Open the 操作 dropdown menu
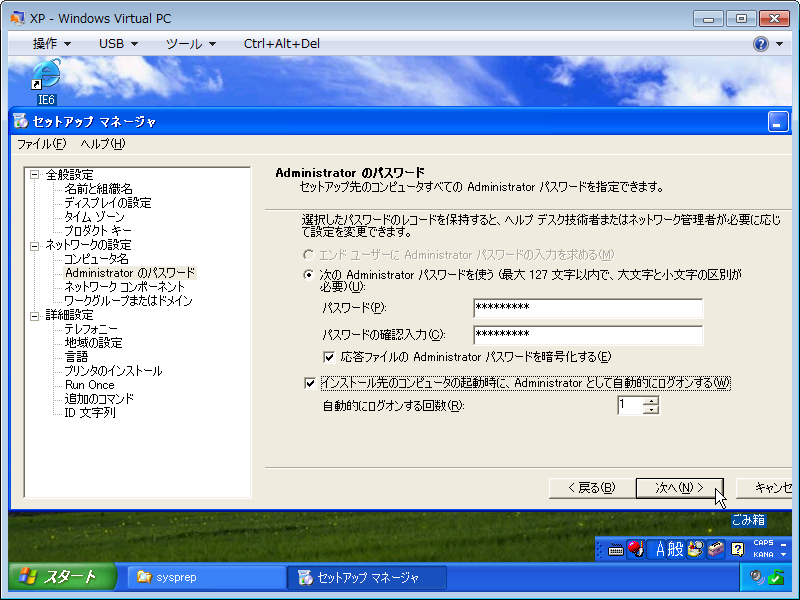 (x=52, y=44)
